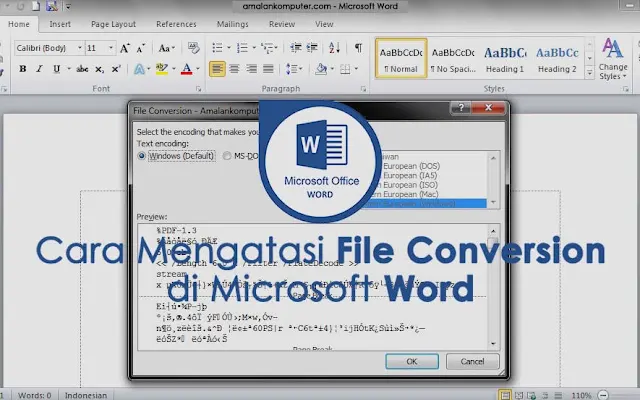This screenshot has height=400, width=640.
Task: Increase paragraph indent
Action: pos(312,48)
